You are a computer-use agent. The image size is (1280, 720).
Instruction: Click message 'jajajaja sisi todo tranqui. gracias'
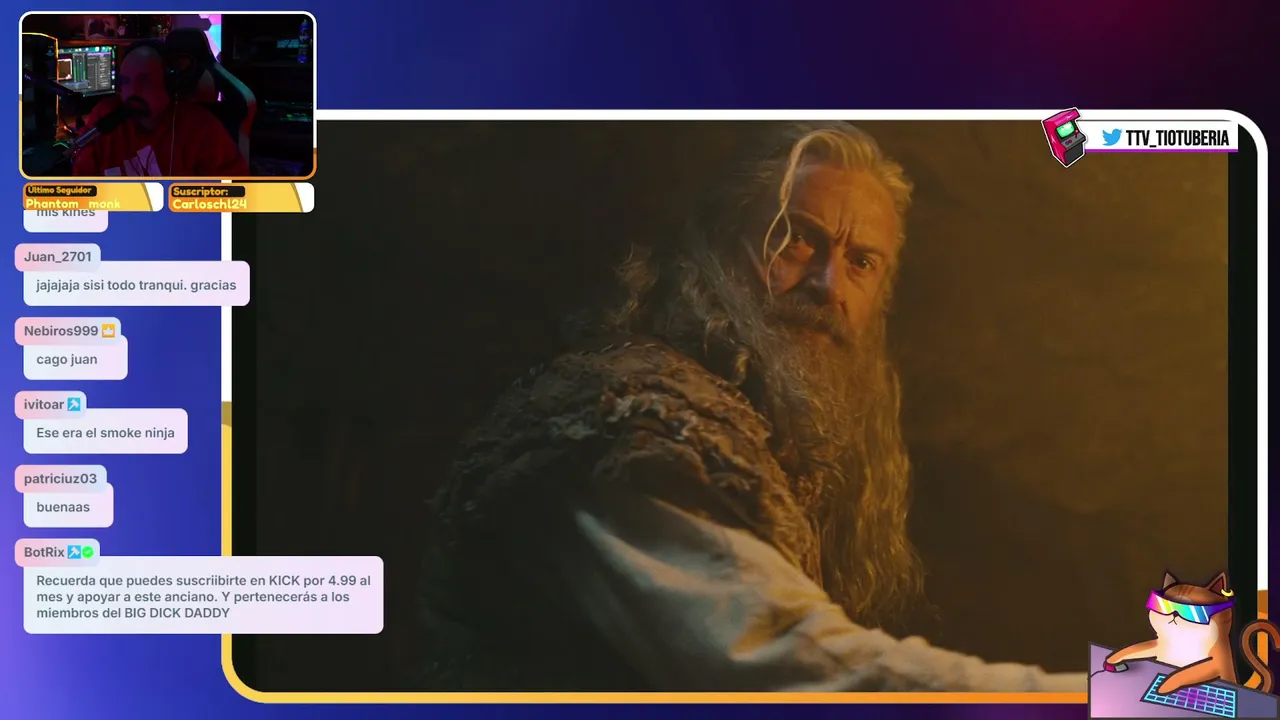point(136,285)
